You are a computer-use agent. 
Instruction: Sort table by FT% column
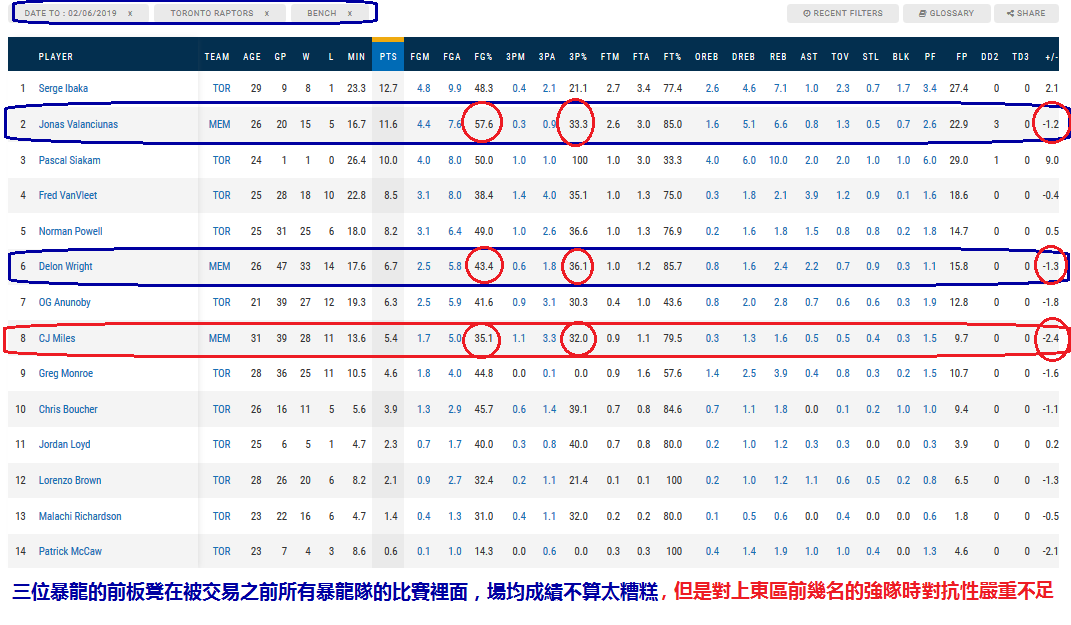coord(672,57)
